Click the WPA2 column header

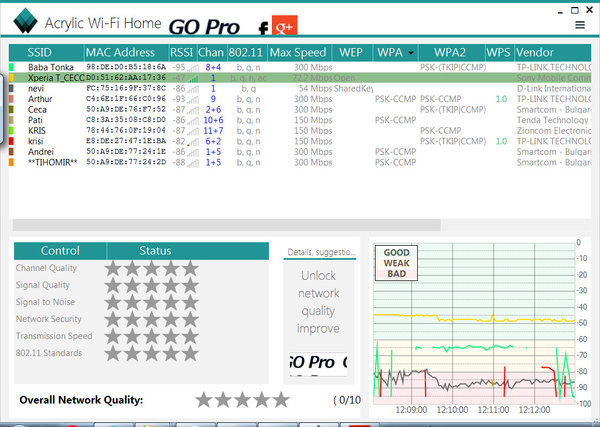coord(452,52)
